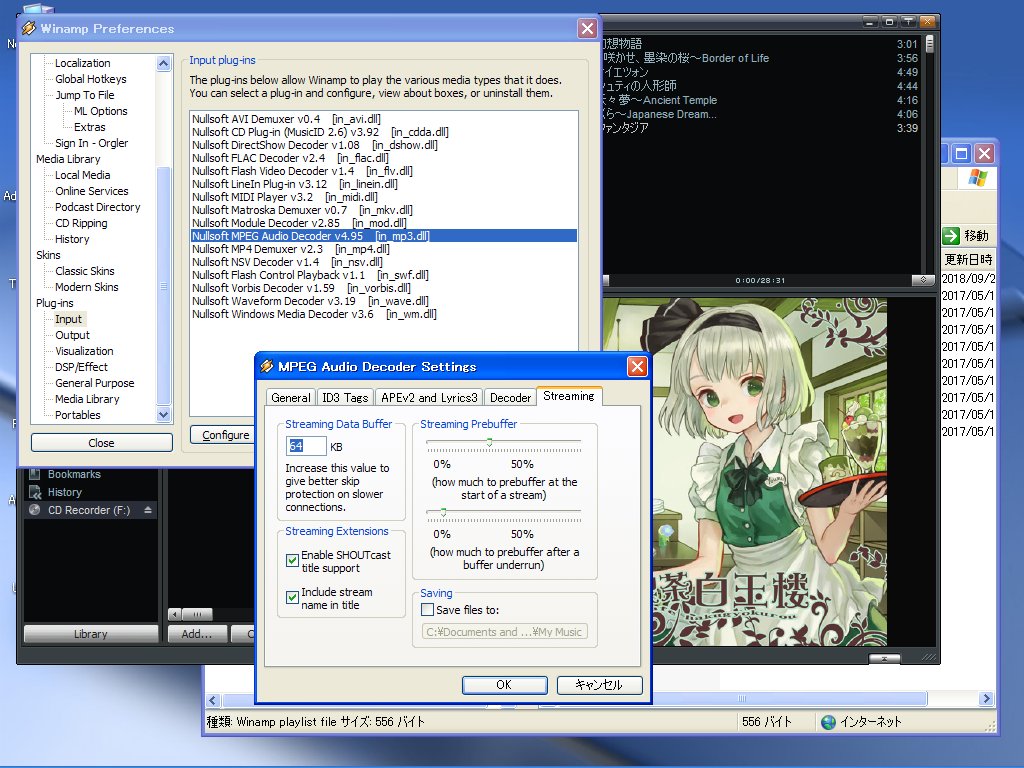This screenshot has width=1024, height=768.
Task: Click the browser horizontal scroll-right arrow
Action: (986, 699)
